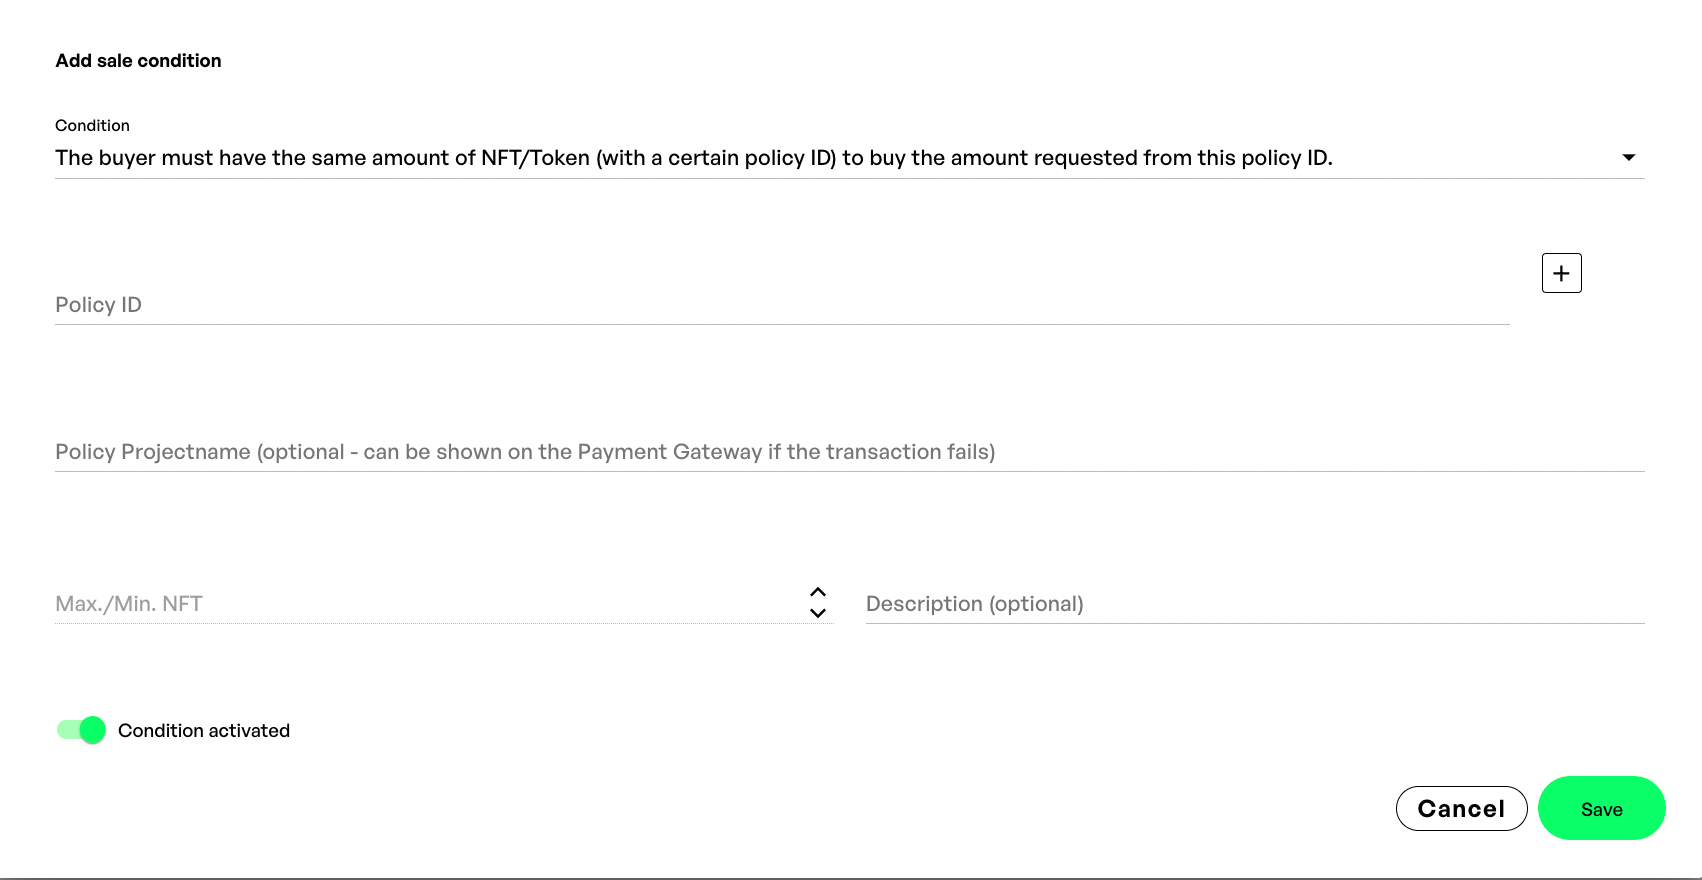
Task: Increase Max./Min. NFT with up arrow
Action: tap(818, 592)
